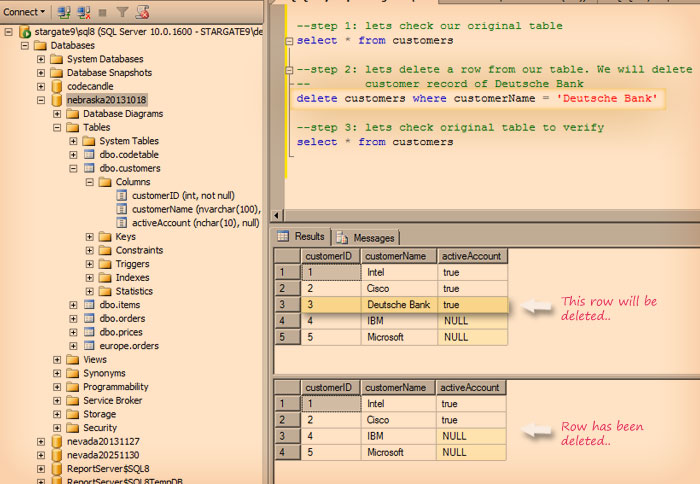Screen dimensions: 700x484
Task: Click the Intel cell in first grid
Action: click(x=399, y=272)
